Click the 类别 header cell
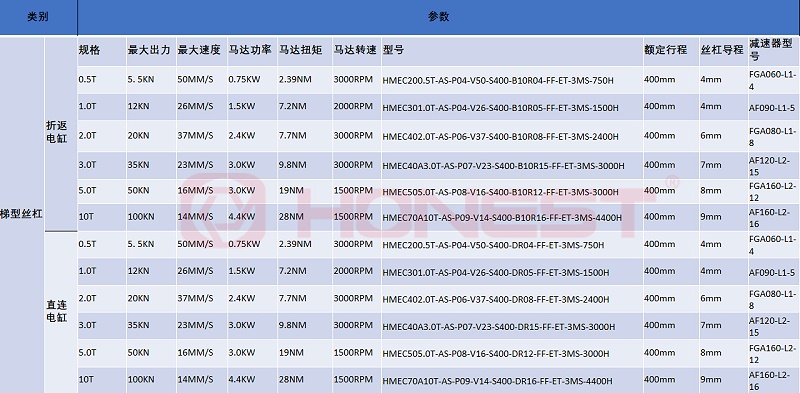This screenshot has width=800, height=393. [x=38, y=17]
